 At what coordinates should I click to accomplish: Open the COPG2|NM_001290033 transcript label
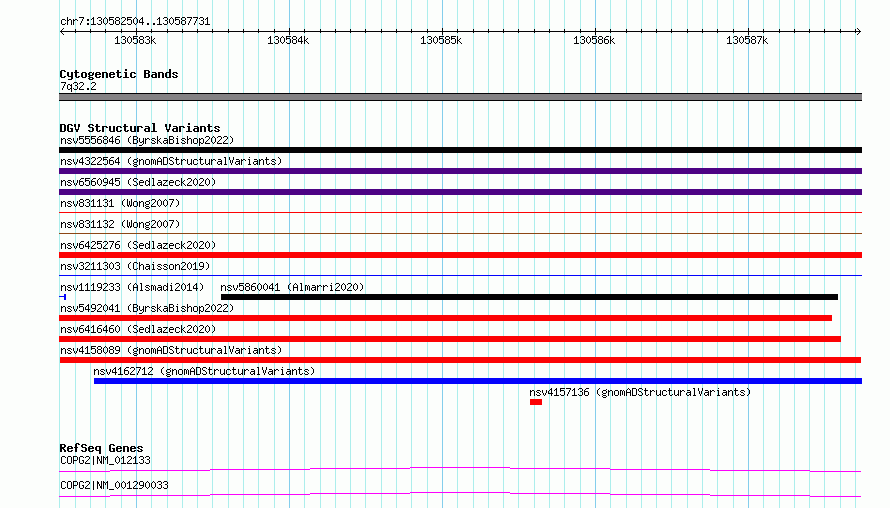tap(114, 485)
